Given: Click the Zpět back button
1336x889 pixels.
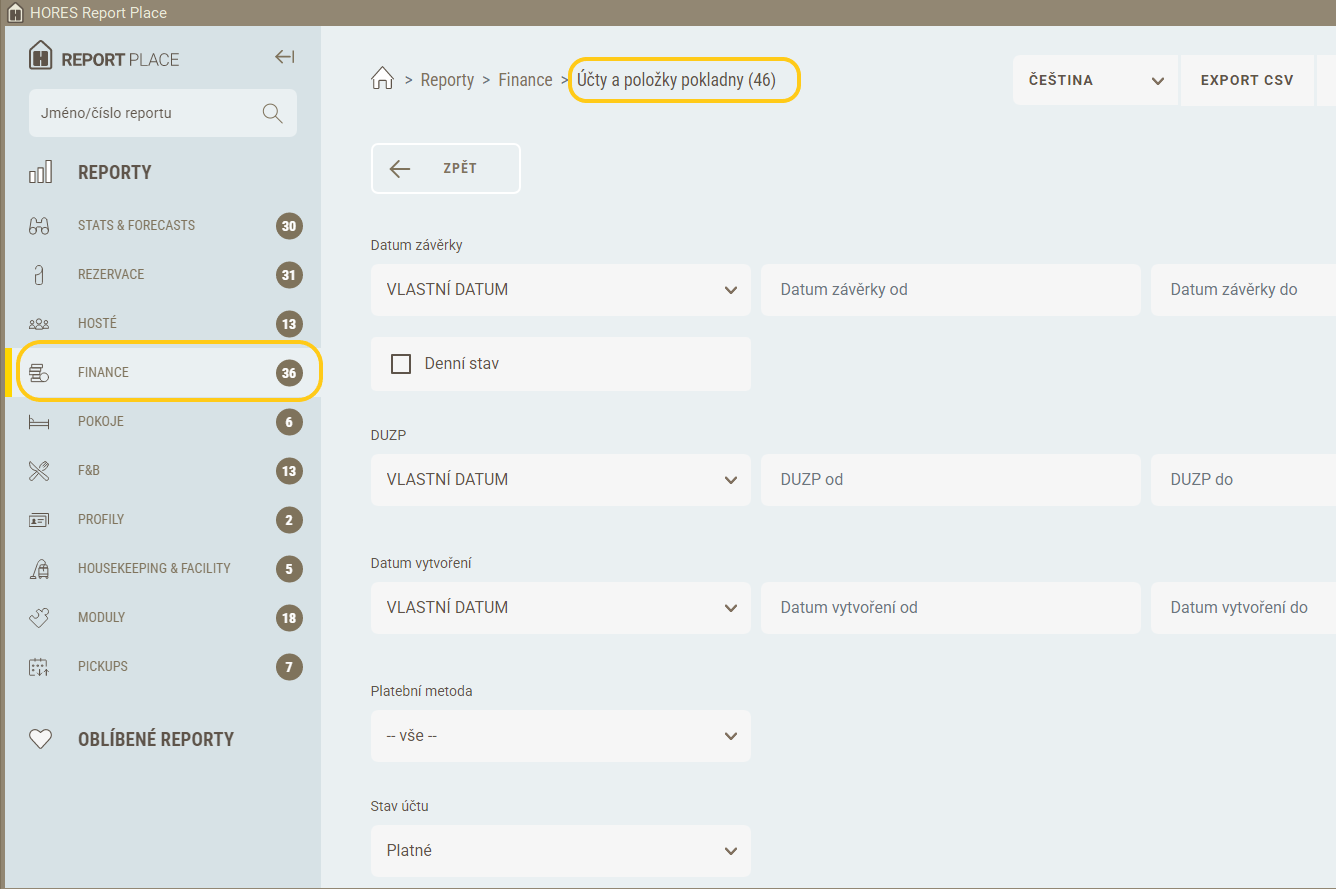Looking at the screenshot, I should (x=445, y=168).
